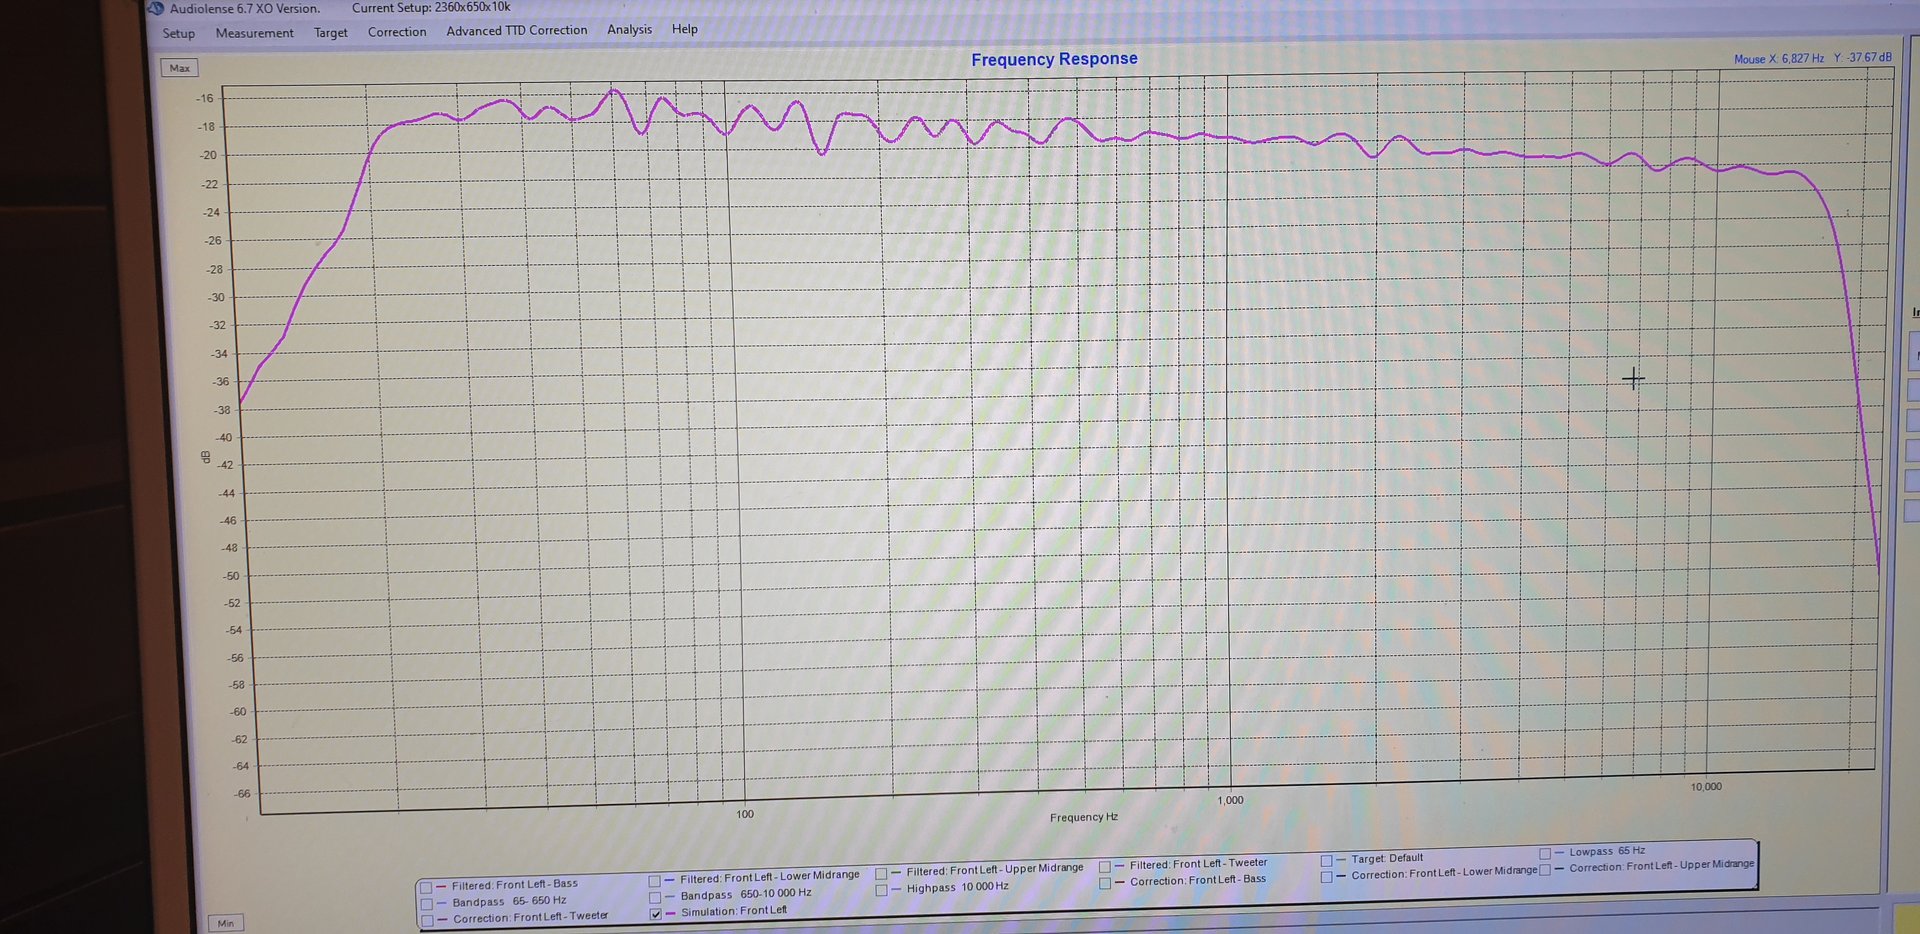The height and width of the screenshot is (934, 1920).
Task: Enable Correction: Front Left - Lower Midrange checkbox
Action: coord(1326,876)
